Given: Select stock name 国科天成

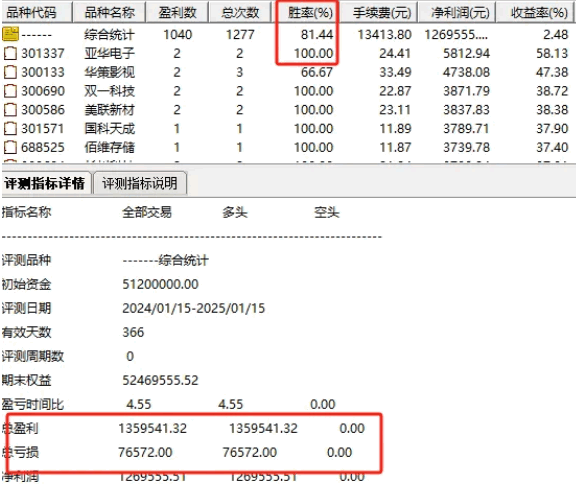Looking at the screenshot, I should [x=109, y=129].
